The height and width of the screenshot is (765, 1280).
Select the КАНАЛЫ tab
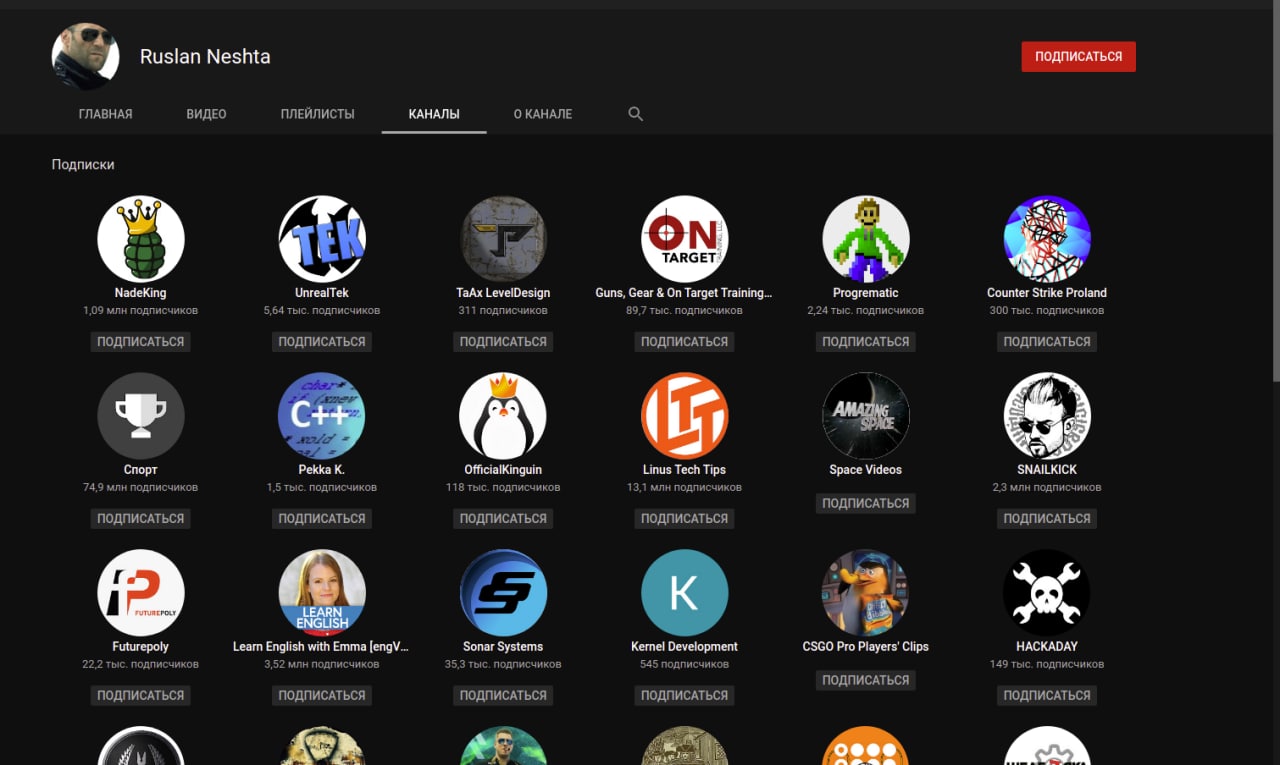pos(434,114)
